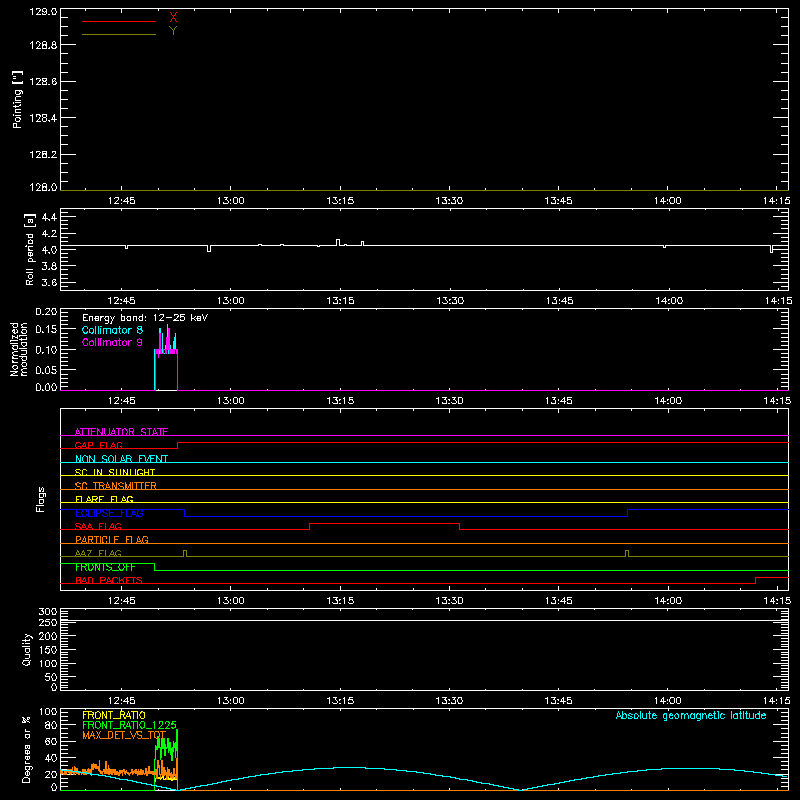
Task: Click the PARTICLE_FLAG label
Action: coord(112,540)
